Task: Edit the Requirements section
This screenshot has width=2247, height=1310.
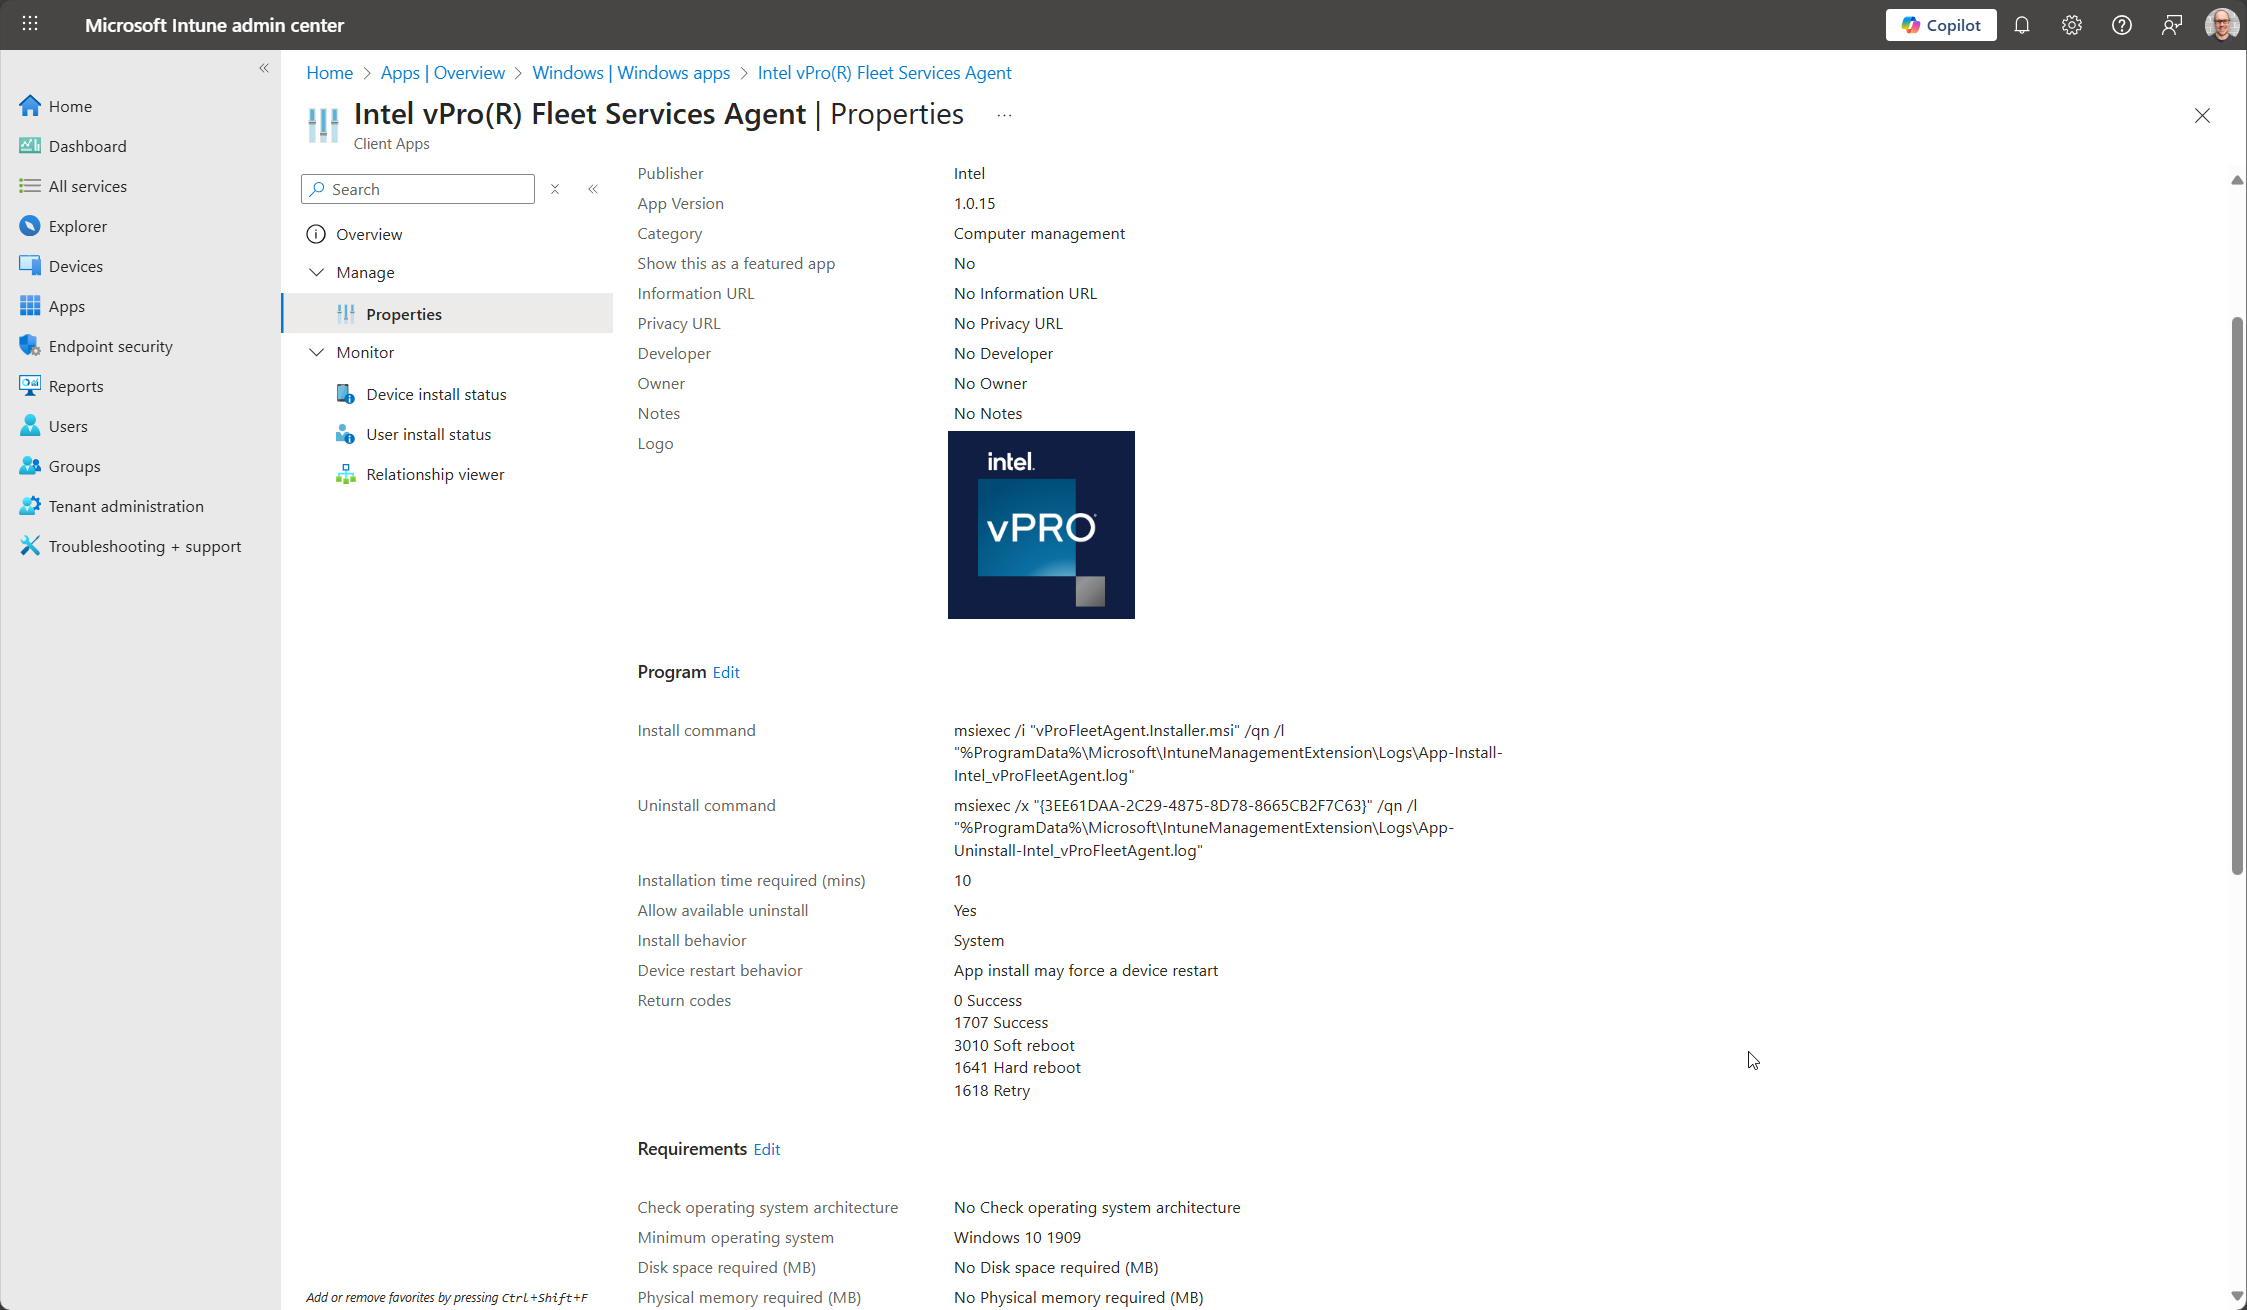Action: (766, 1149)
